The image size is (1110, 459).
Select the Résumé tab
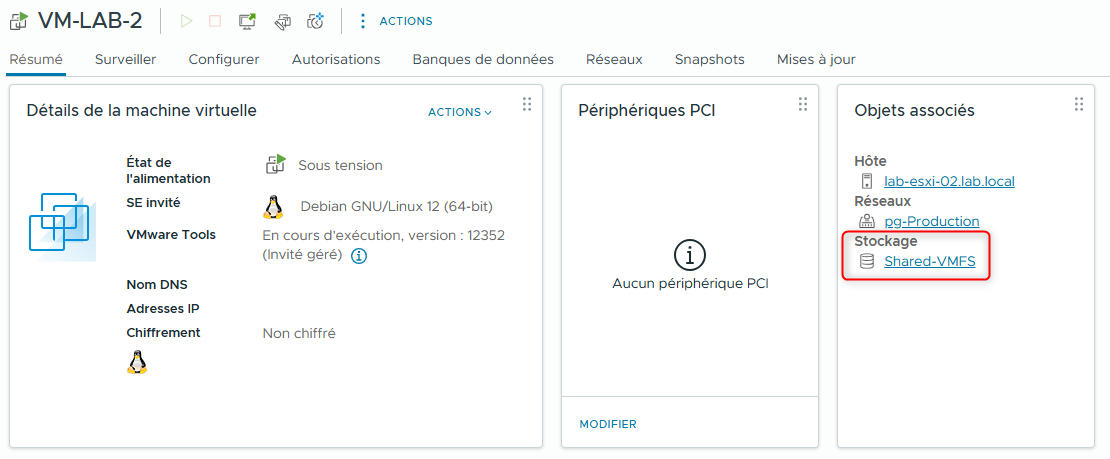pyautogui.click(x=36, y=60)
